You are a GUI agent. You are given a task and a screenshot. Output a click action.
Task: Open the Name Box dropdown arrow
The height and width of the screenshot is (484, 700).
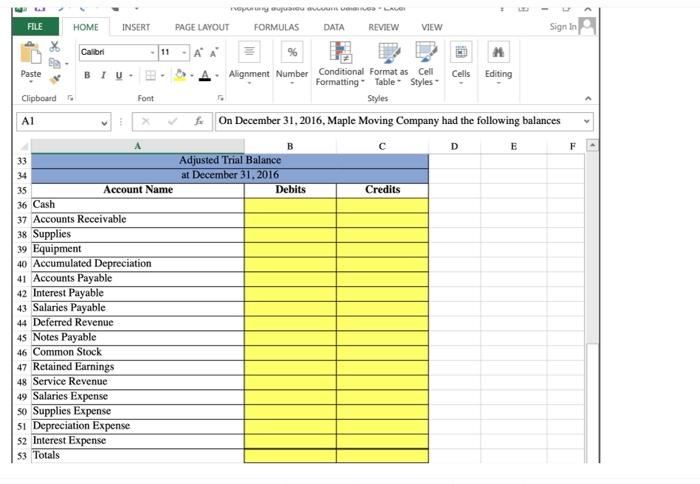[104, 122]
